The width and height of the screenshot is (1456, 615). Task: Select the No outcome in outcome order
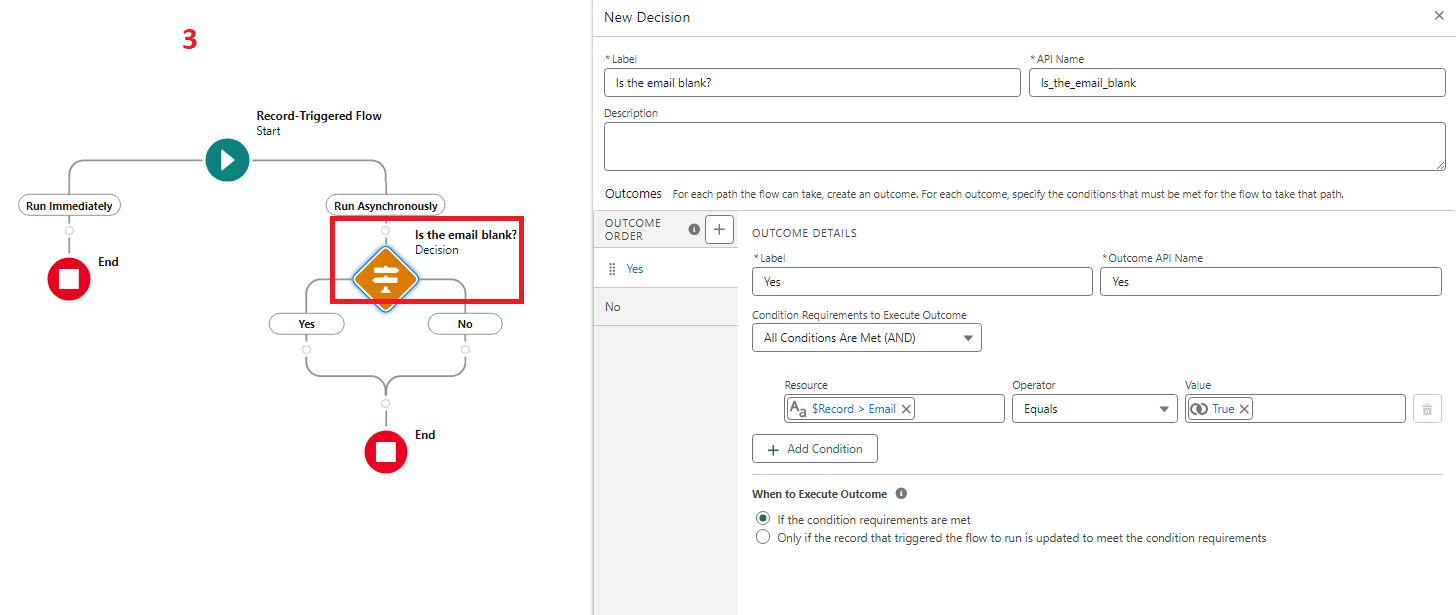coord(613,307)
